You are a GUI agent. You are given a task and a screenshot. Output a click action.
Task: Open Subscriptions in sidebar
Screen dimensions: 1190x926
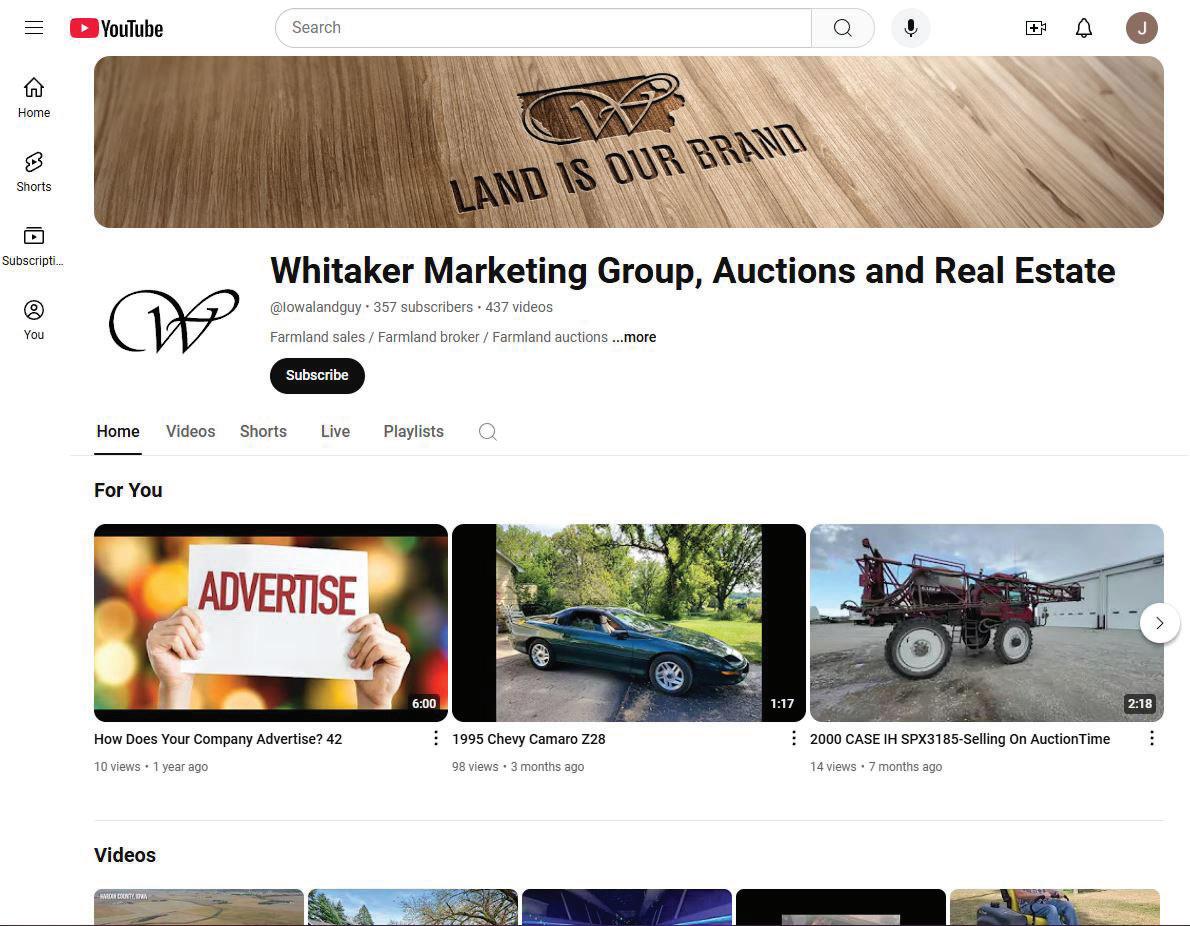pos(33,247)
